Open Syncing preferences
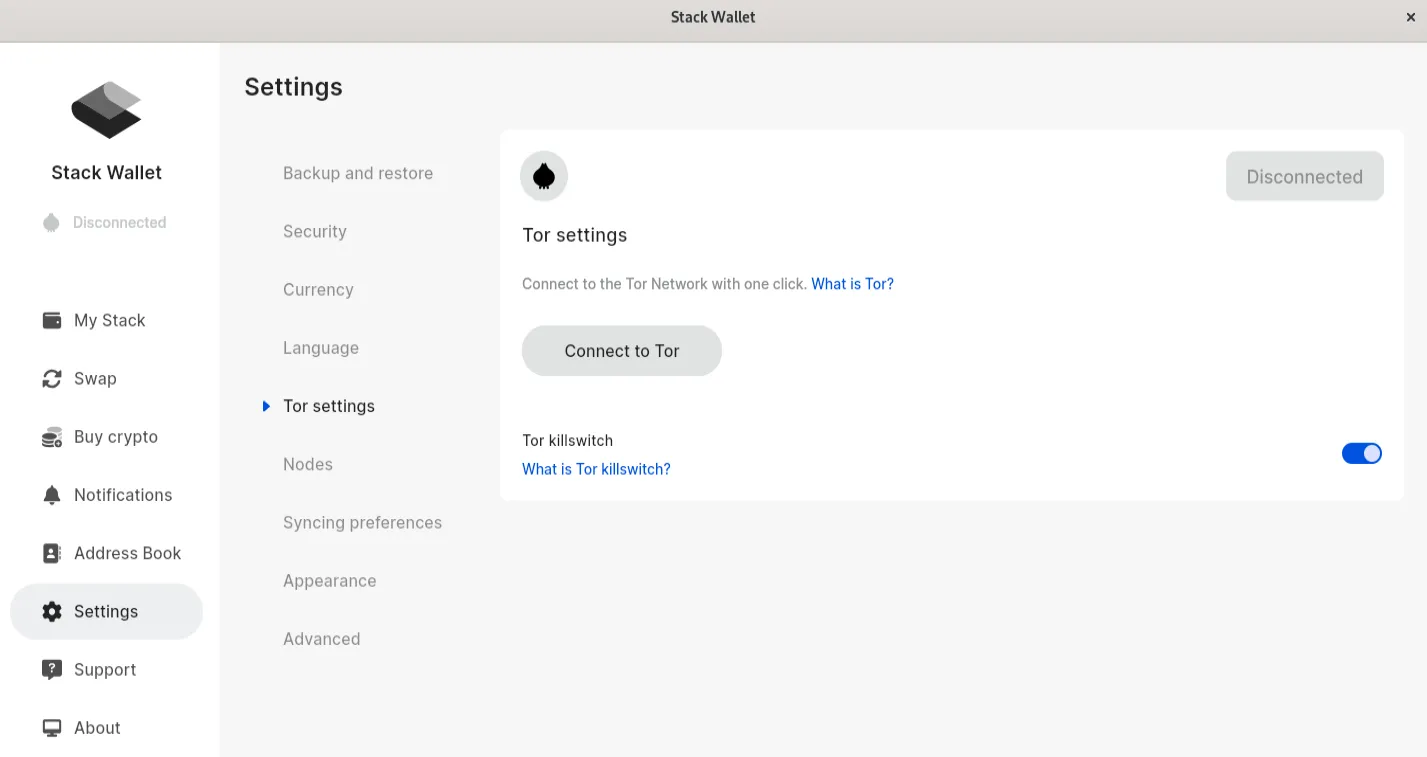1427x757 pixels. 362,523
